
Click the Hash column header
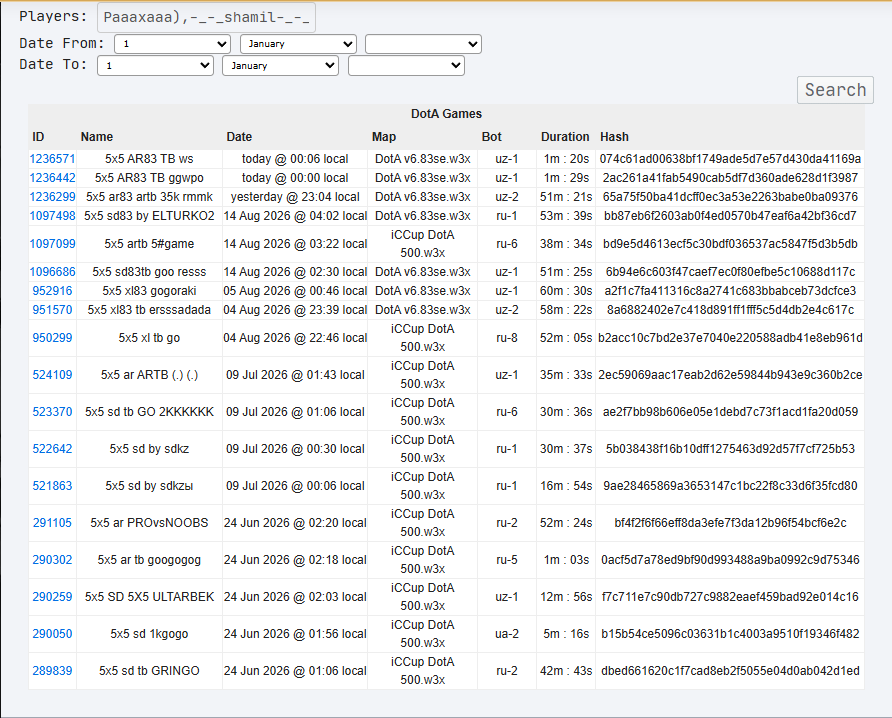click(614, 137)
